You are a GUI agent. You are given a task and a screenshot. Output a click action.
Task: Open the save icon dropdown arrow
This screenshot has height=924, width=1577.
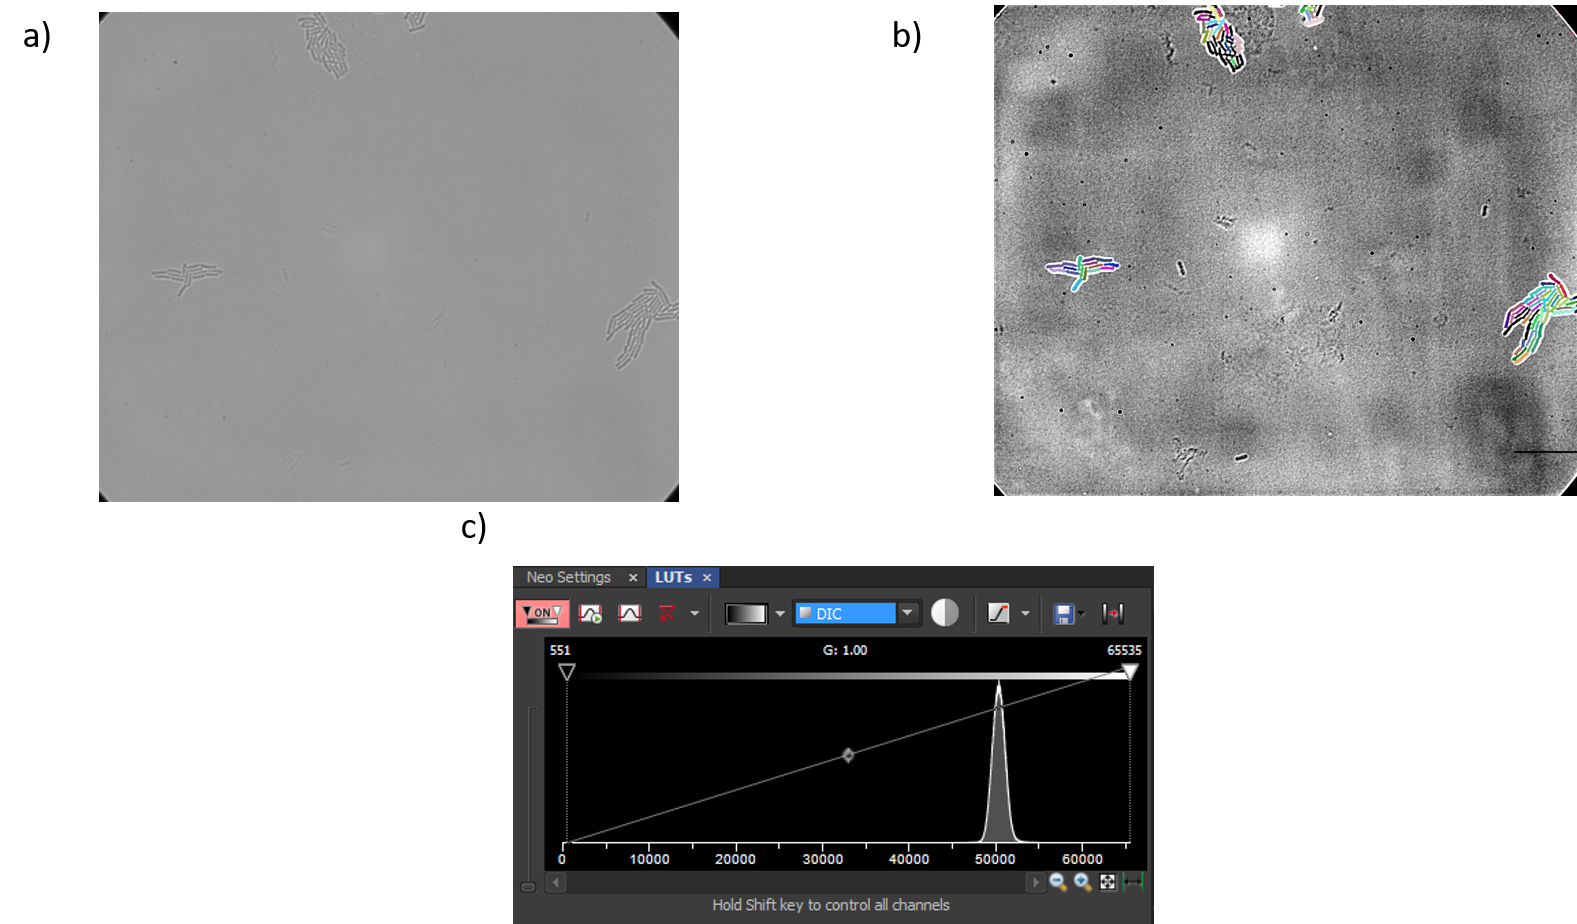(x=1081, y=613)
